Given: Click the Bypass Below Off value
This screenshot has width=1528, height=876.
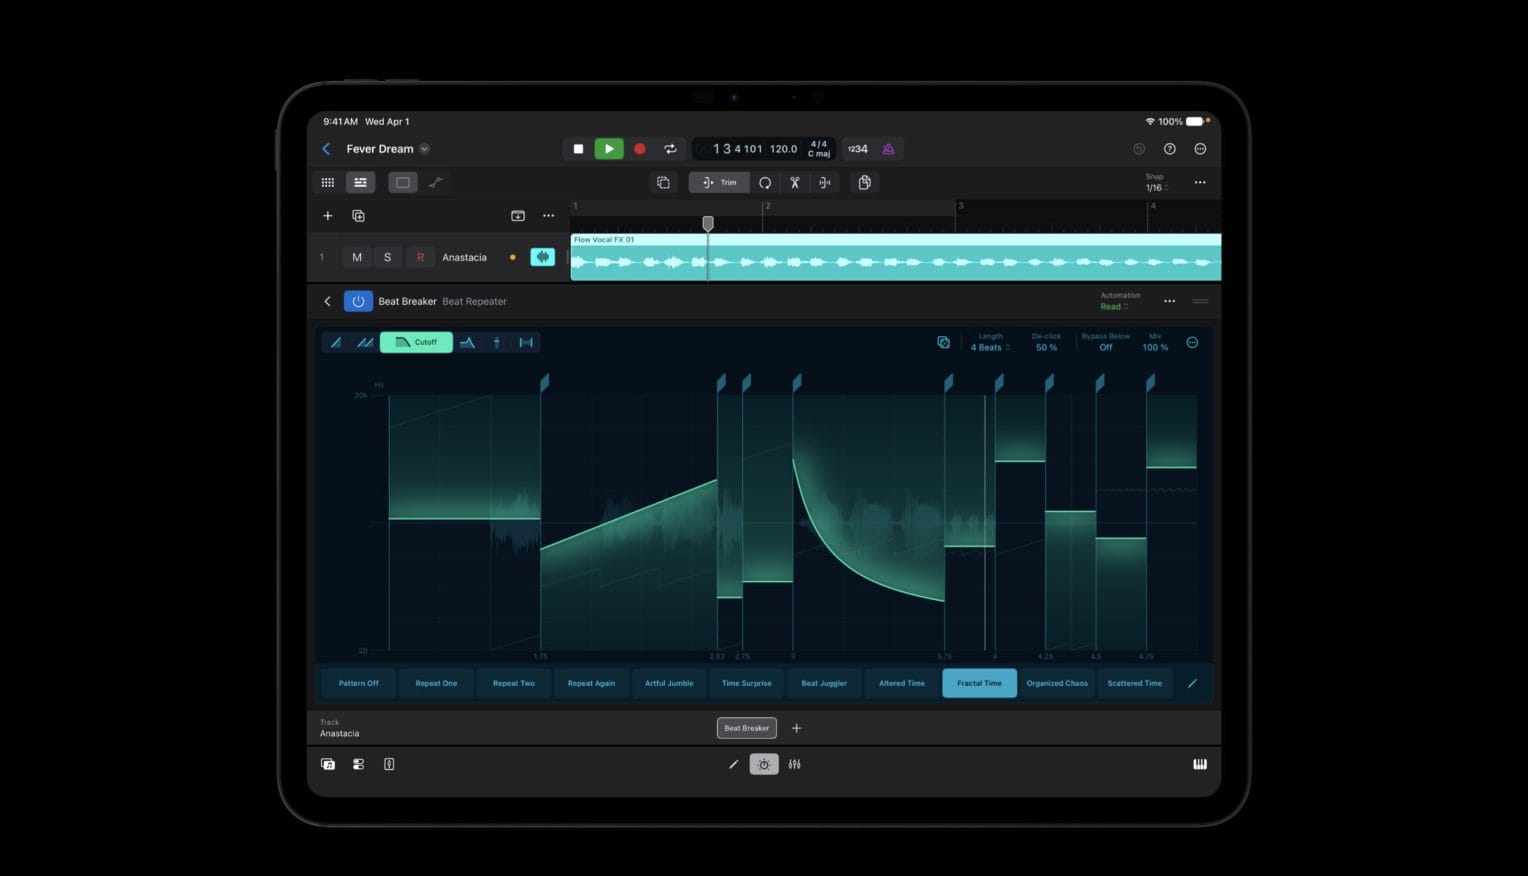Looking at the screenshot, I should coord(1106,347).
